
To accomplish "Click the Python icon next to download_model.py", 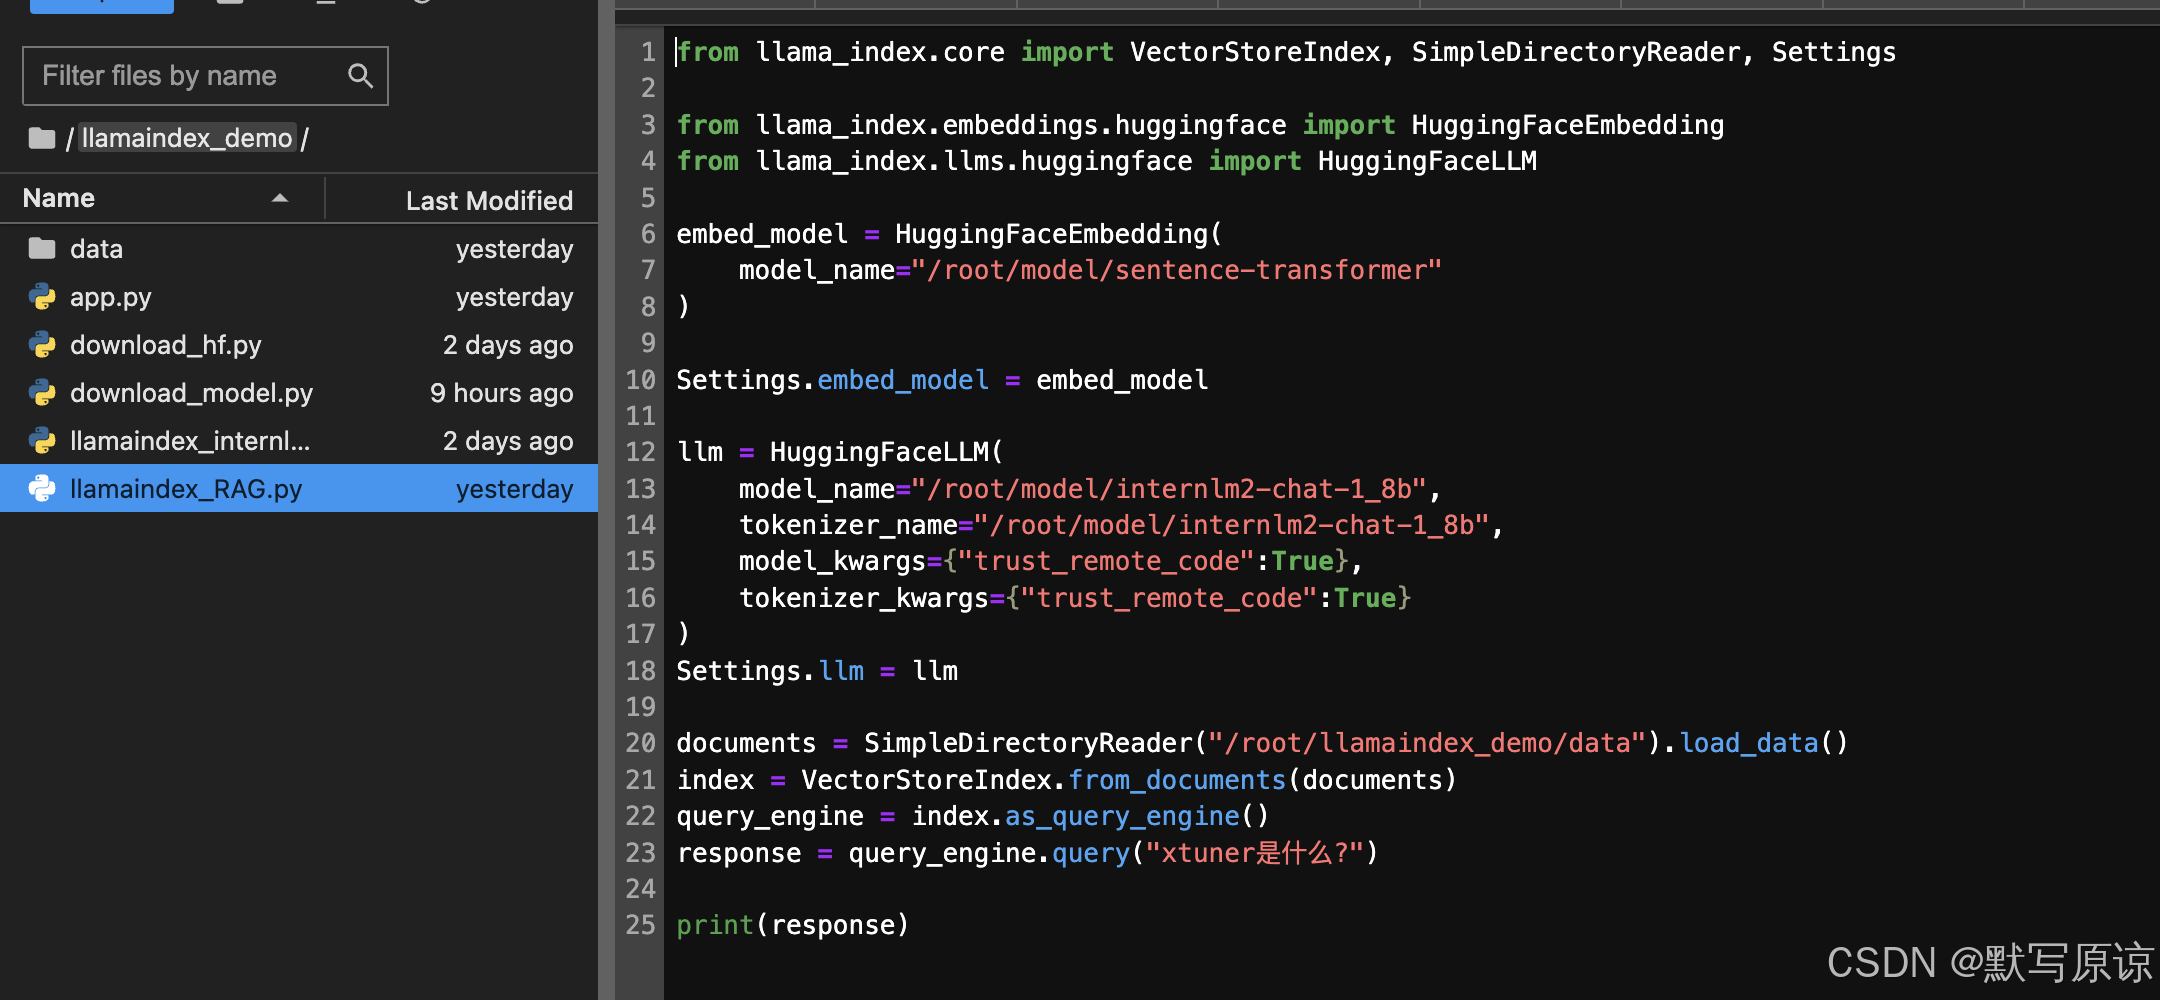I will tap(42, 392).
